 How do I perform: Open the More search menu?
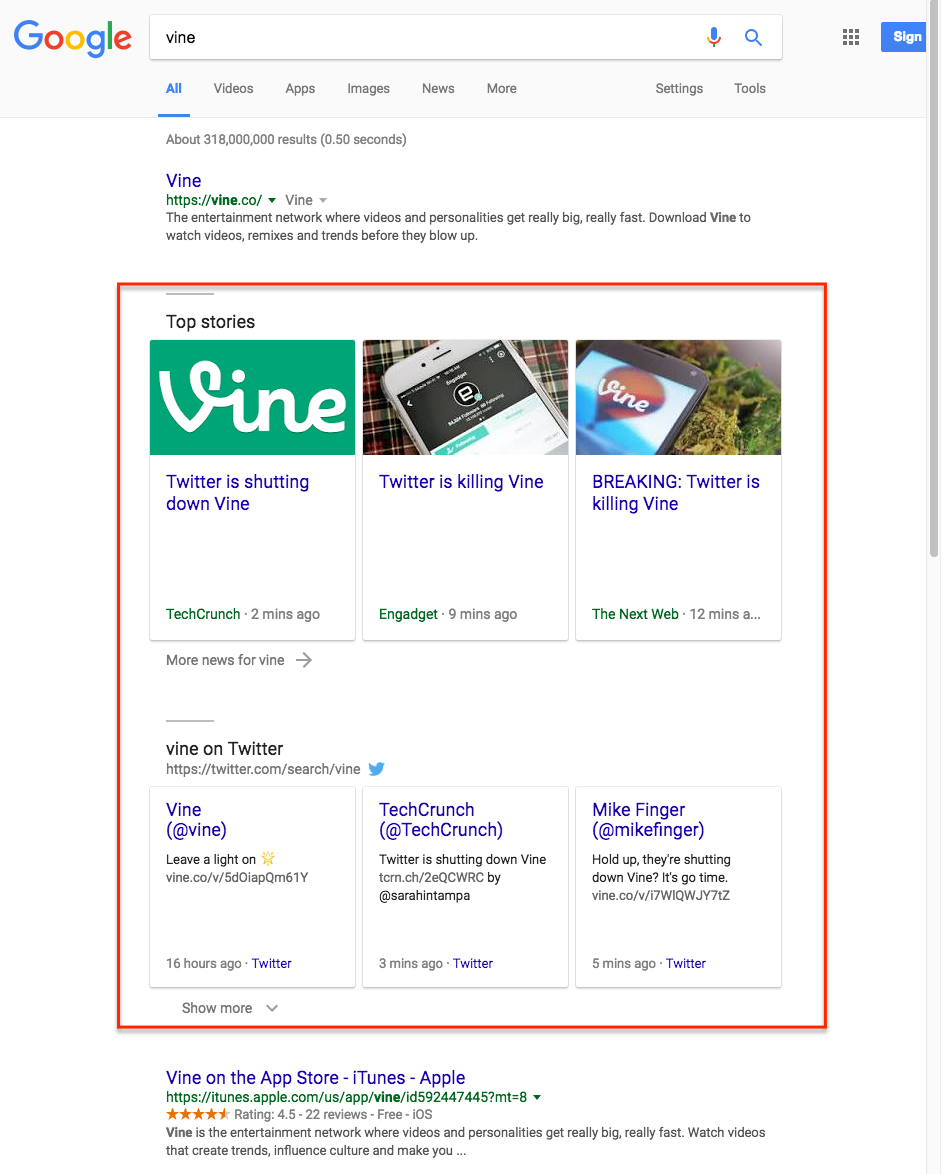pos(502,88)
